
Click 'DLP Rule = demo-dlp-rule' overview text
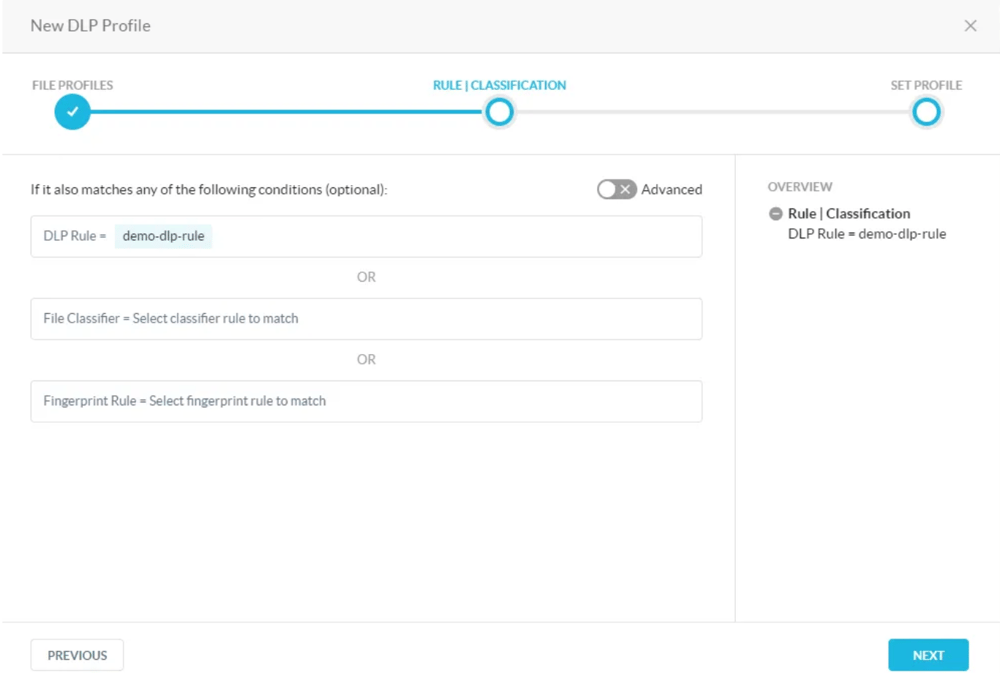coord(867,234)
